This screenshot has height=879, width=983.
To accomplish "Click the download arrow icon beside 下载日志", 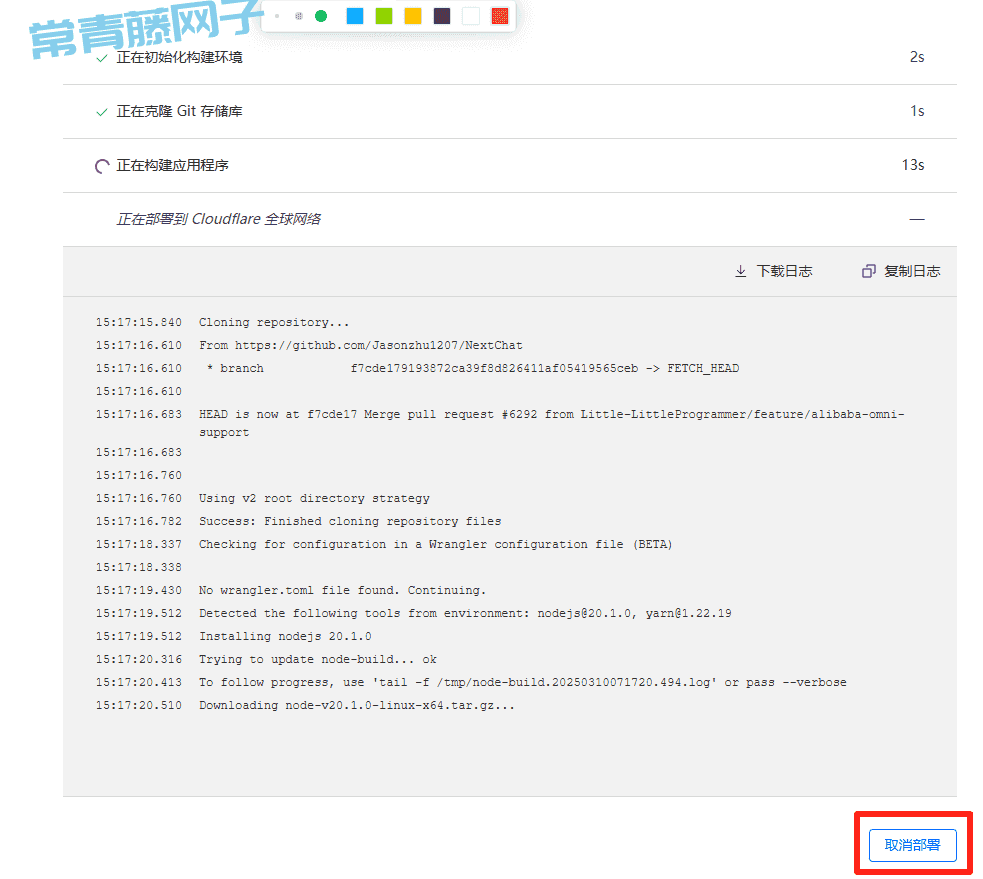I will pyautogui.click(x=740, y=271).
